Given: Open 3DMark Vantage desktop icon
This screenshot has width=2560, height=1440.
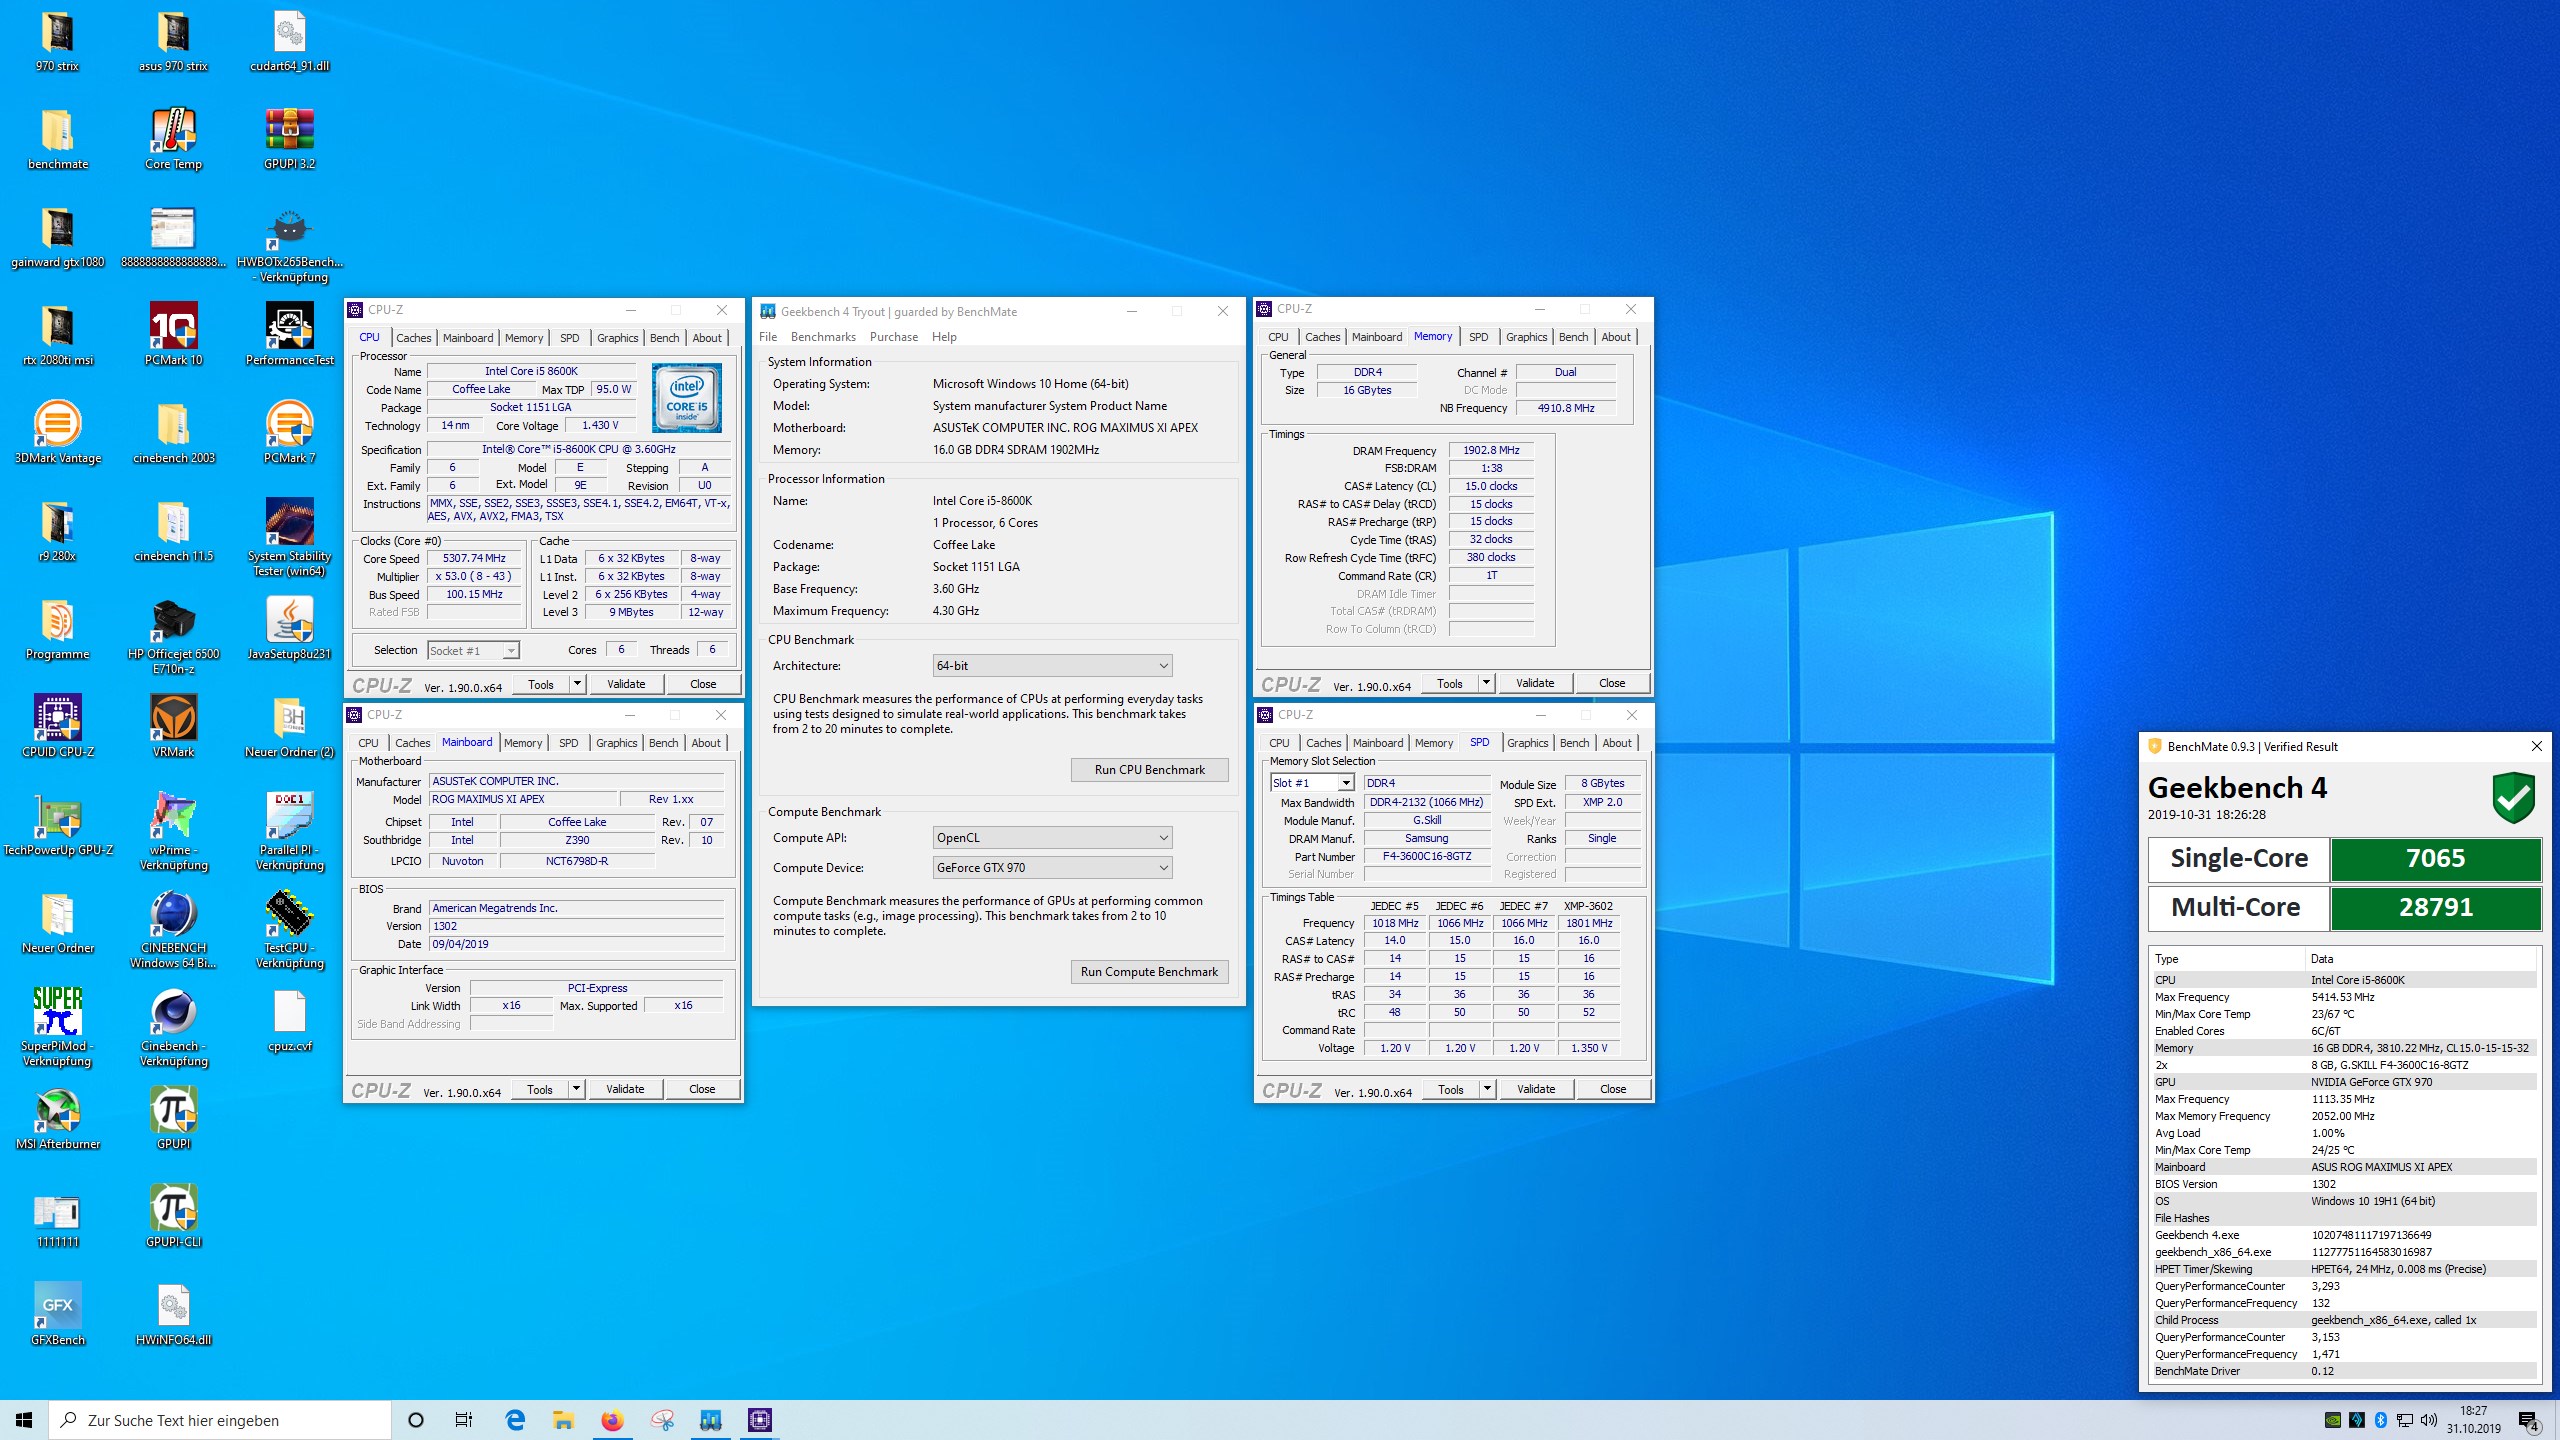Looking at the screenshot, I should click(x=58, y=432).
